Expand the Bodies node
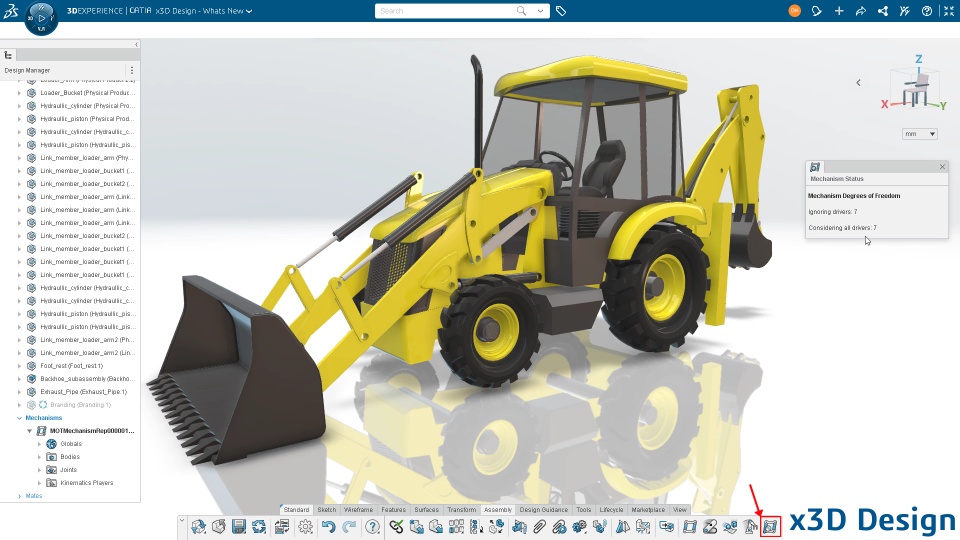This screenshot has width=960, height=540. [x=40, y=457]
